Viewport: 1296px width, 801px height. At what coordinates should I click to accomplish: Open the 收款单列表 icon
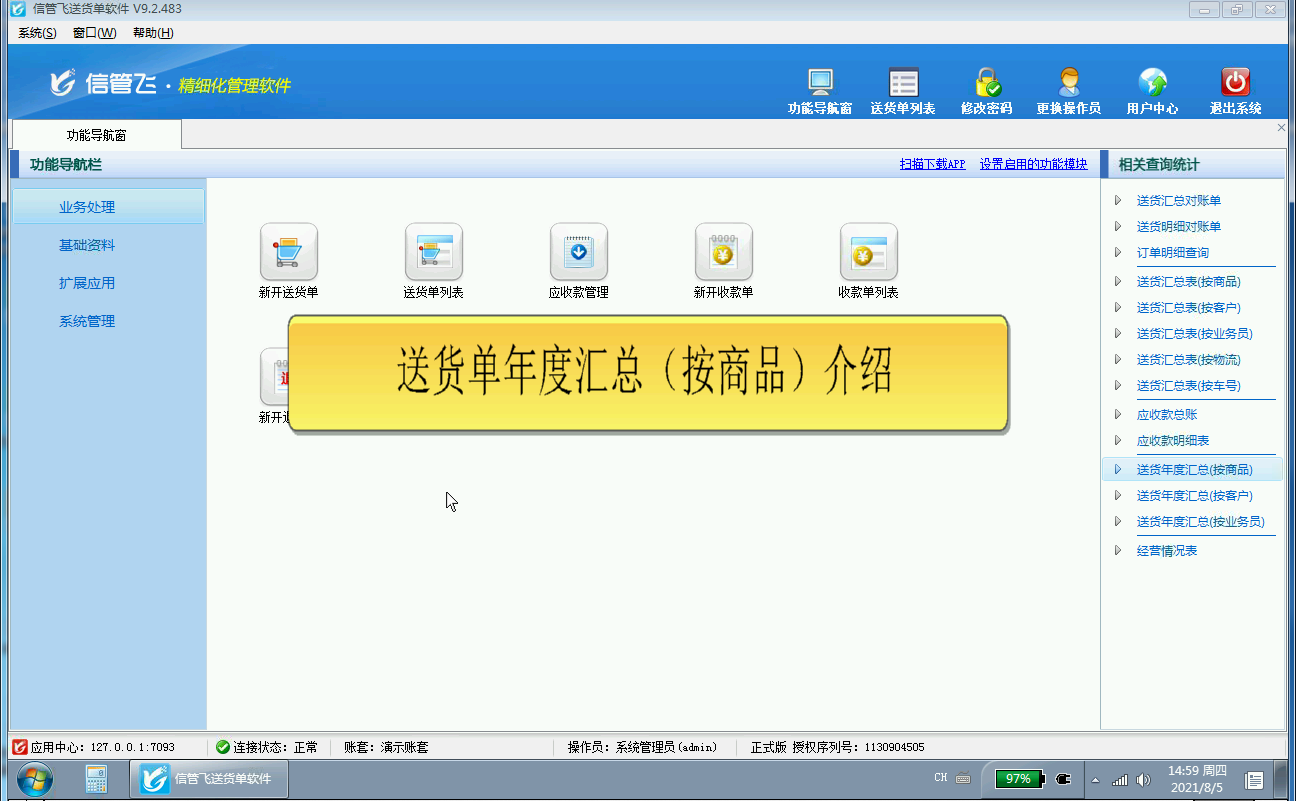tap(868, 252)
